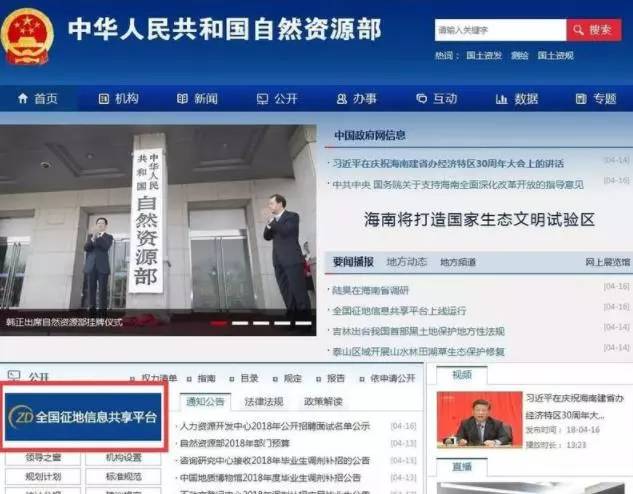Click the red 搜索 button
The height and width of the screenshot is (494, 633).
(594, 30)
